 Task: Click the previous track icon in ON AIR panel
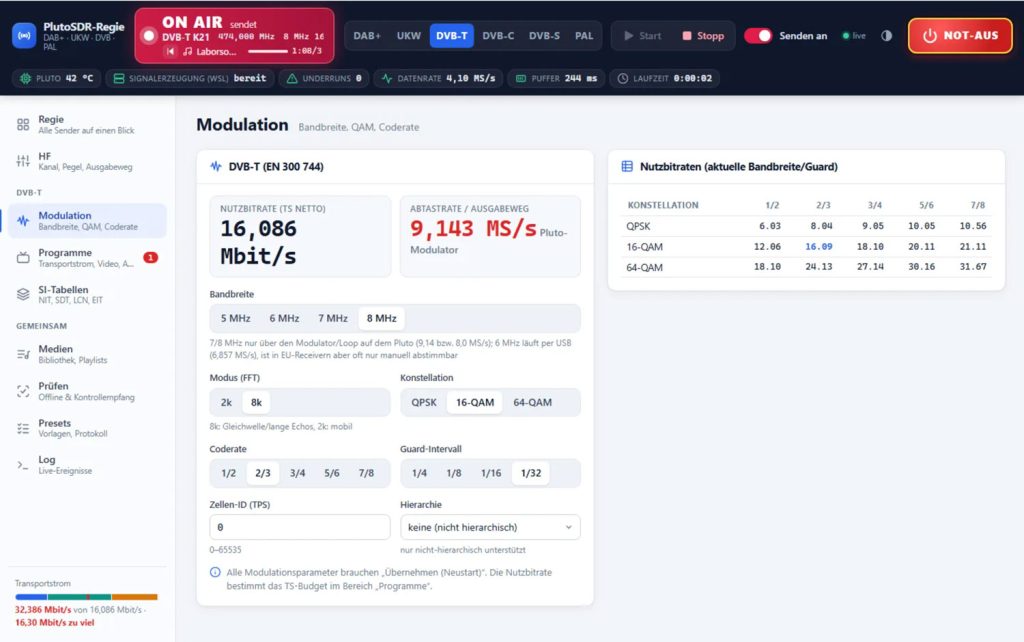(x=170, y=51)
